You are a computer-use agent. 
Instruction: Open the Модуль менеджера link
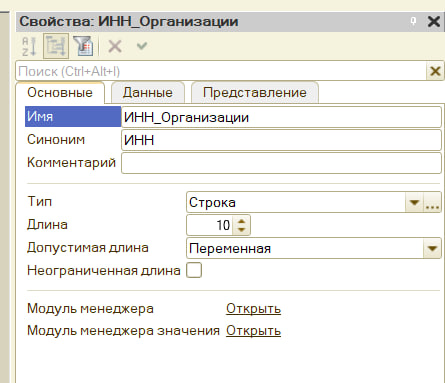click(x=253, y=309)
